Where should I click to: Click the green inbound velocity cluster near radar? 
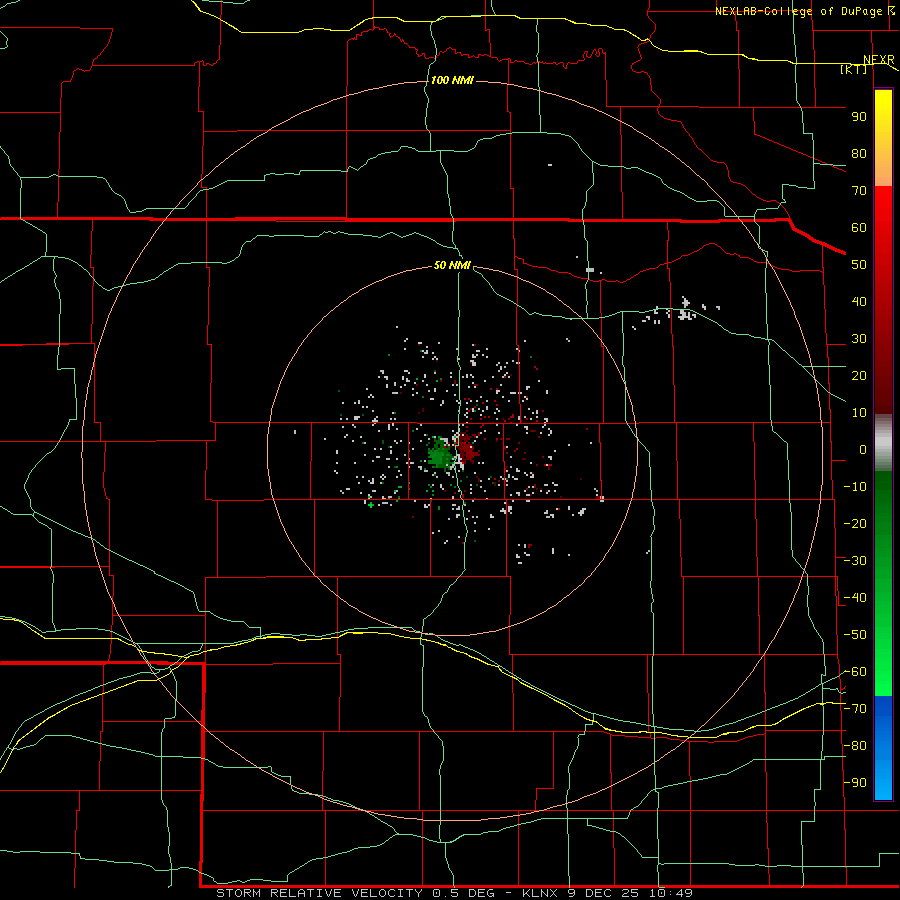point(441,455)
